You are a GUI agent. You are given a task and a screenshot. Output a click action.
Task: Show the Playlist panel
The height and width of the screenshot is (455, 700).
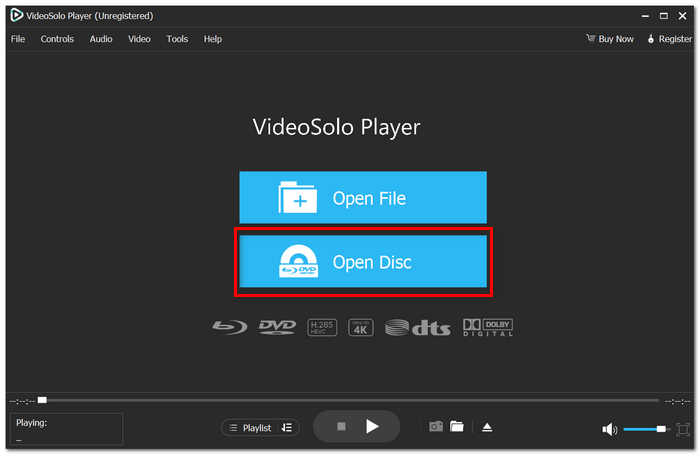[x=250, y=428]
